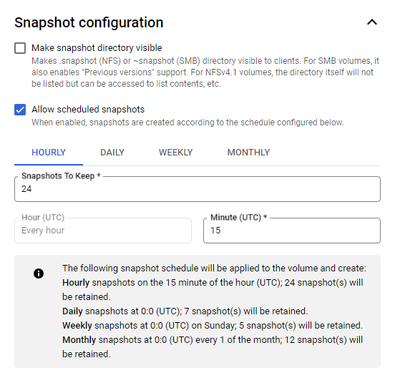This screenshot has height=381, width=400.
Task: Open the WEEKLY schedule tab
Action: [x=176, y=153]
